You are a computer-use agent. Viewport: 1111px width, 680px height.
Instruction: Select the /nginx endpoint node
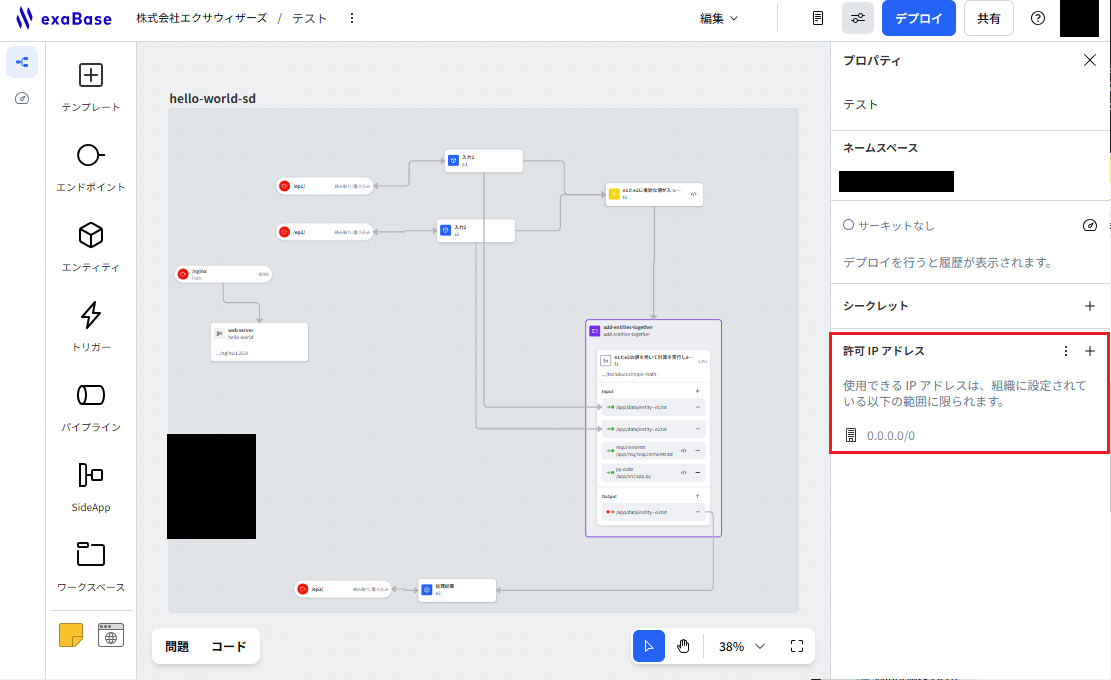[223, 274]
